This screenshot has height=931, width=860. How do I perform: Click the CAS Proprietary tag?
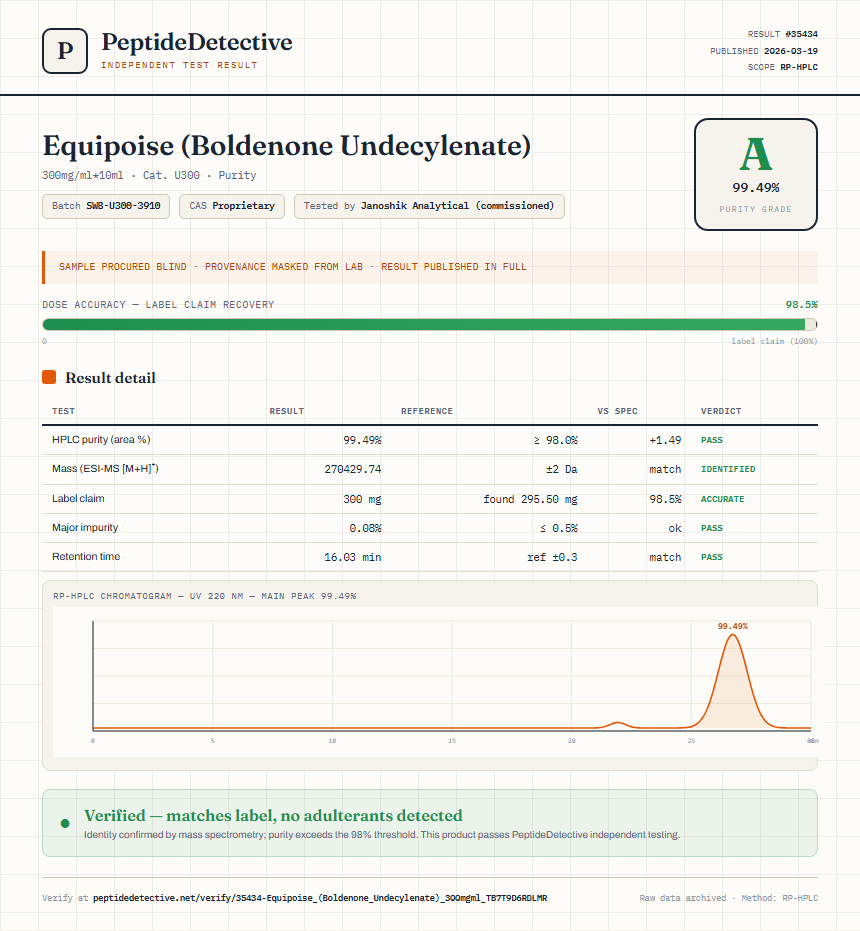(x=232, y=206)
